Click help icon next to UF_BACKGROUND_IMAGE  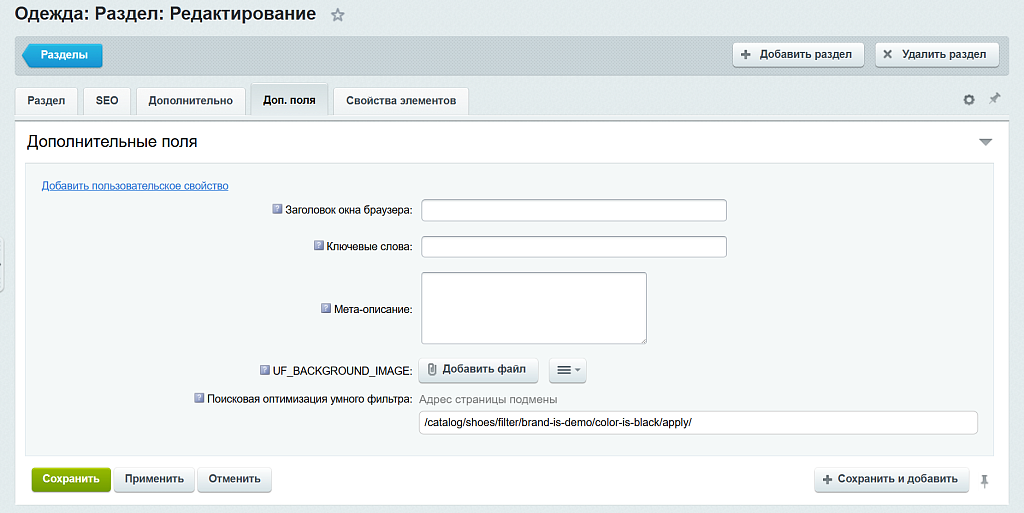point(265,370)
